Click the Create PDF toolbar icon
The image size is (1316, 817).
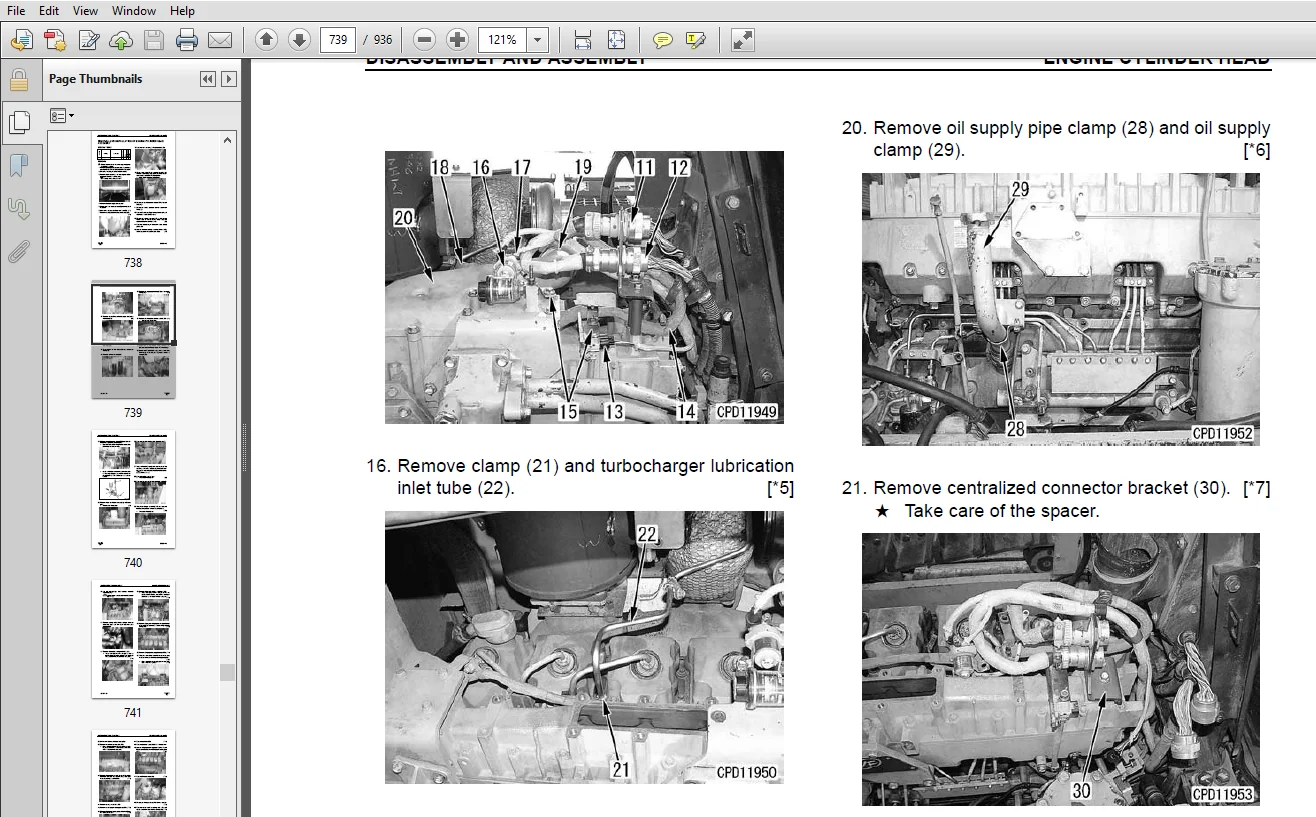tap(55, 40)
